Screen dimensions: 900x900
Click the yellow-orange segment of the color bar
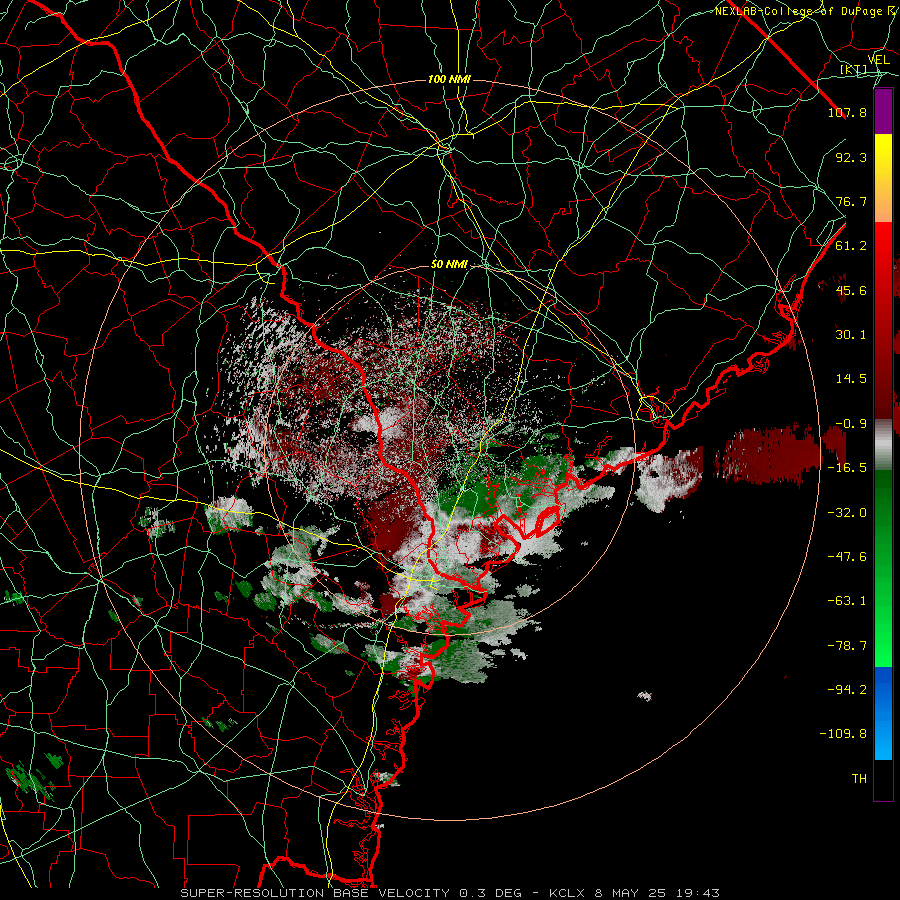tap(883, 178)
